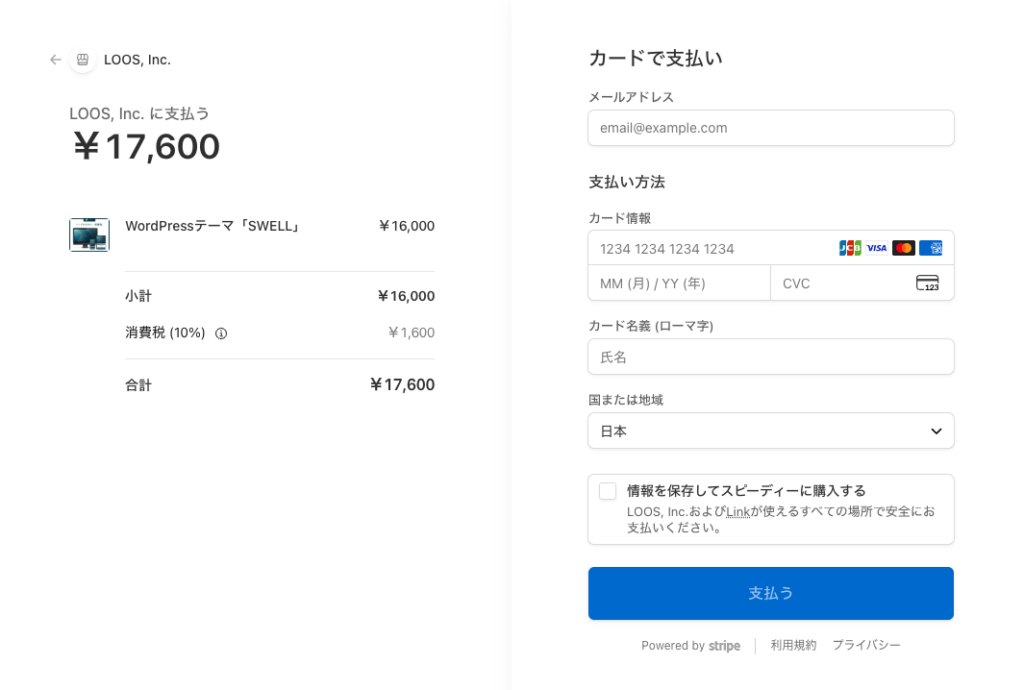The width and height of the screenshot is (1024, 690).
Task: Click the consumption tax info icon
Action: point(221,333)
